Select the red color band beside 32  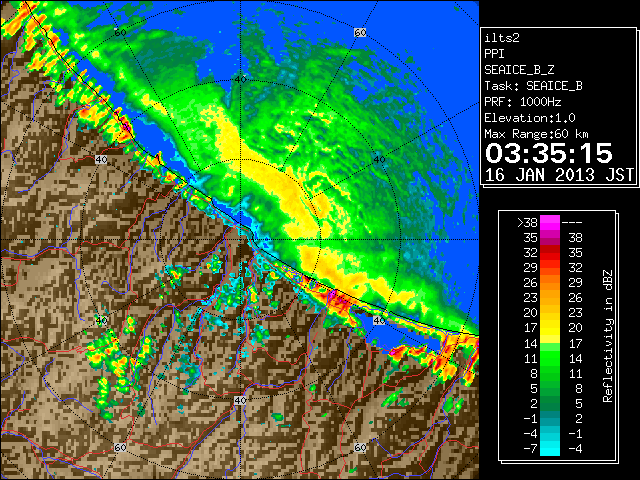(550, 253)
